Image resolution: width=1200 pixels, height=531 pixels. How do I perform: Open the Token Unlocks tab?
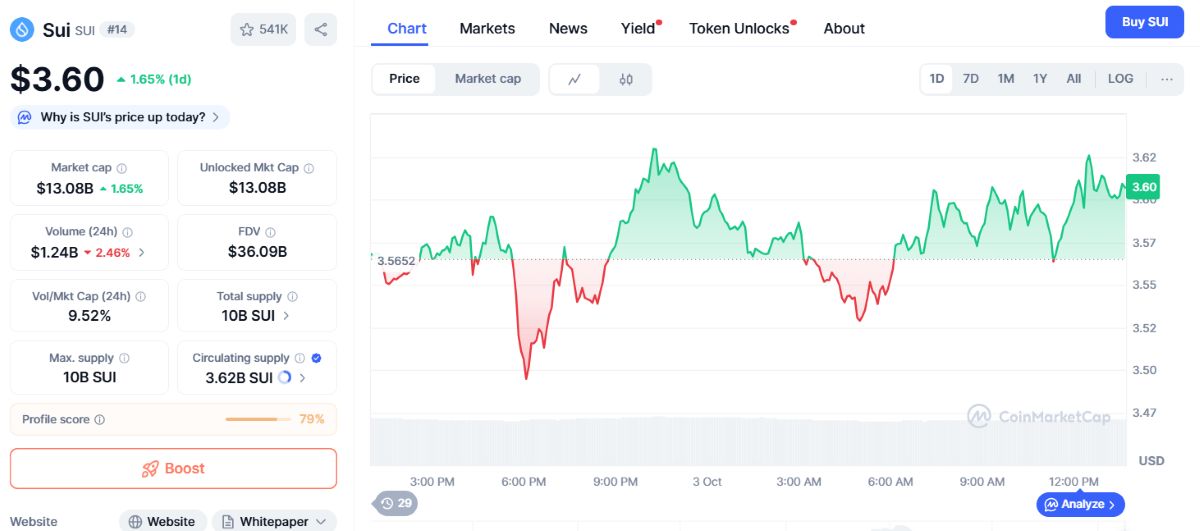coord(741,28)
